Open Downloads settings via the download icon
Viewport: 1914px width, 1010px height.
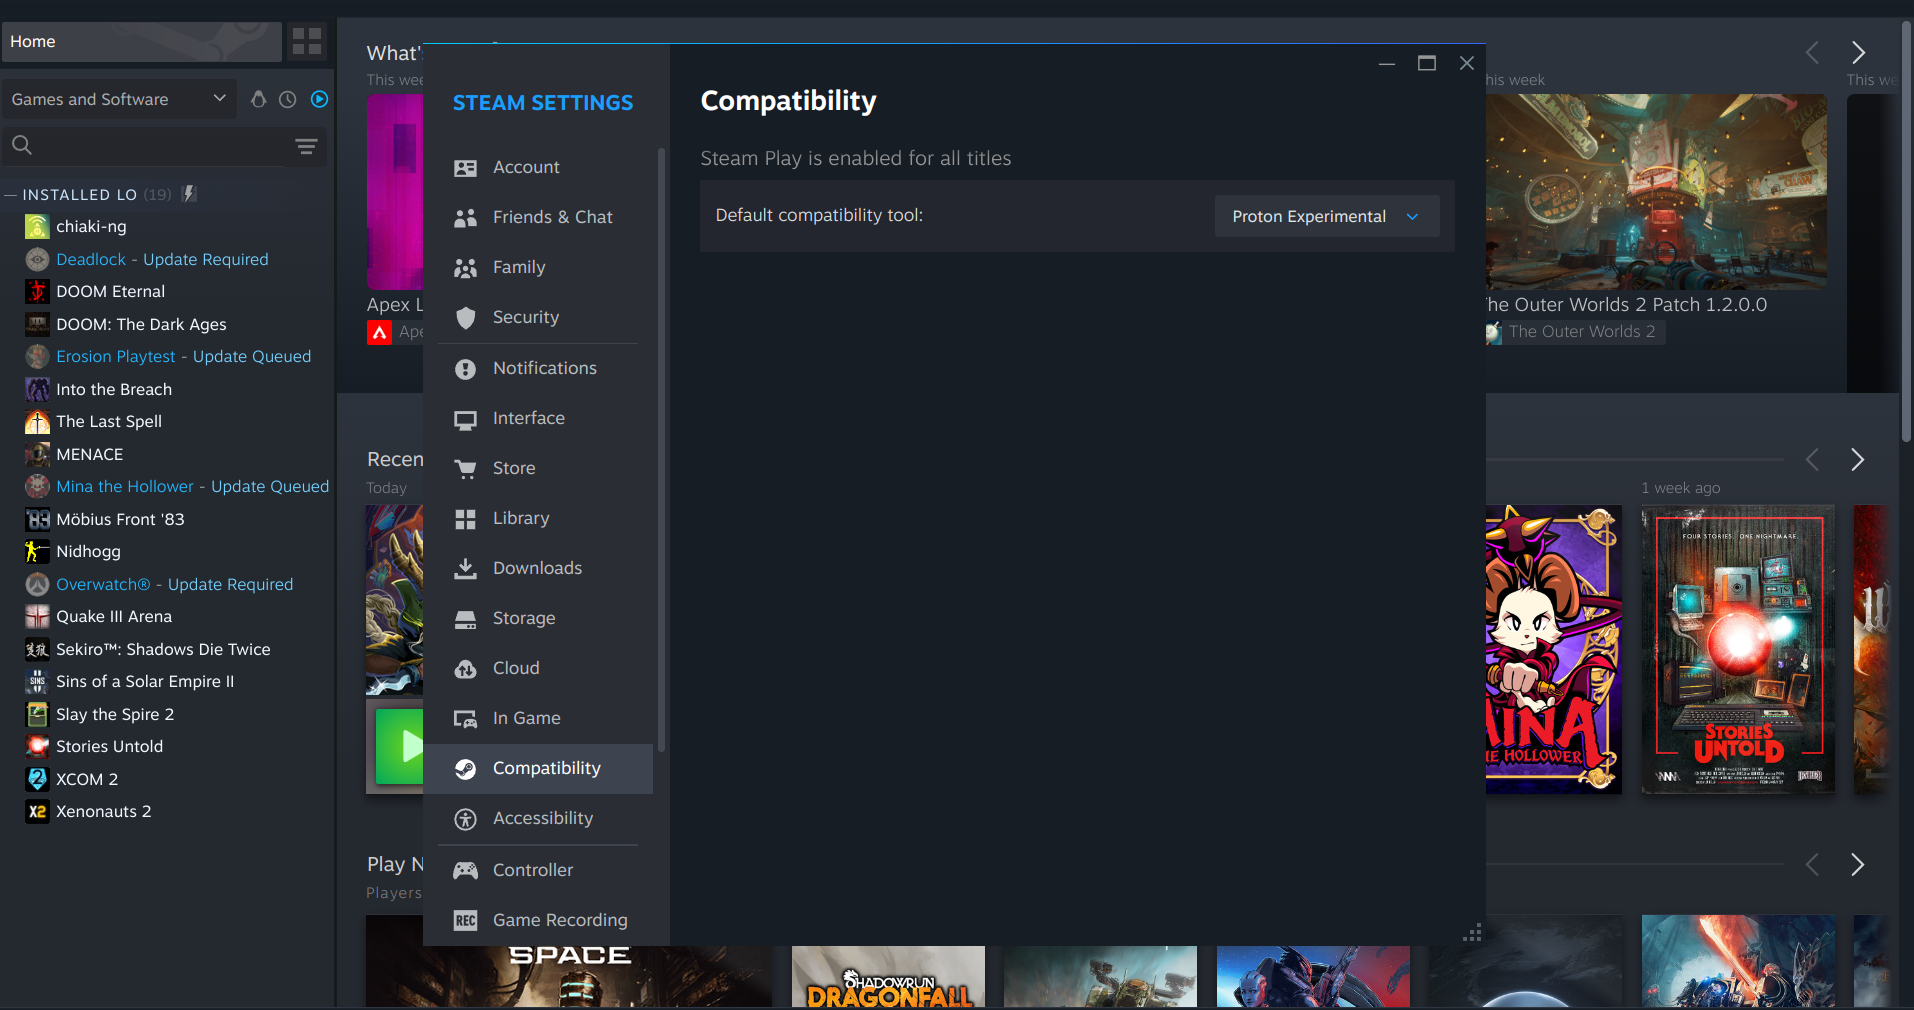pos(465,569)
